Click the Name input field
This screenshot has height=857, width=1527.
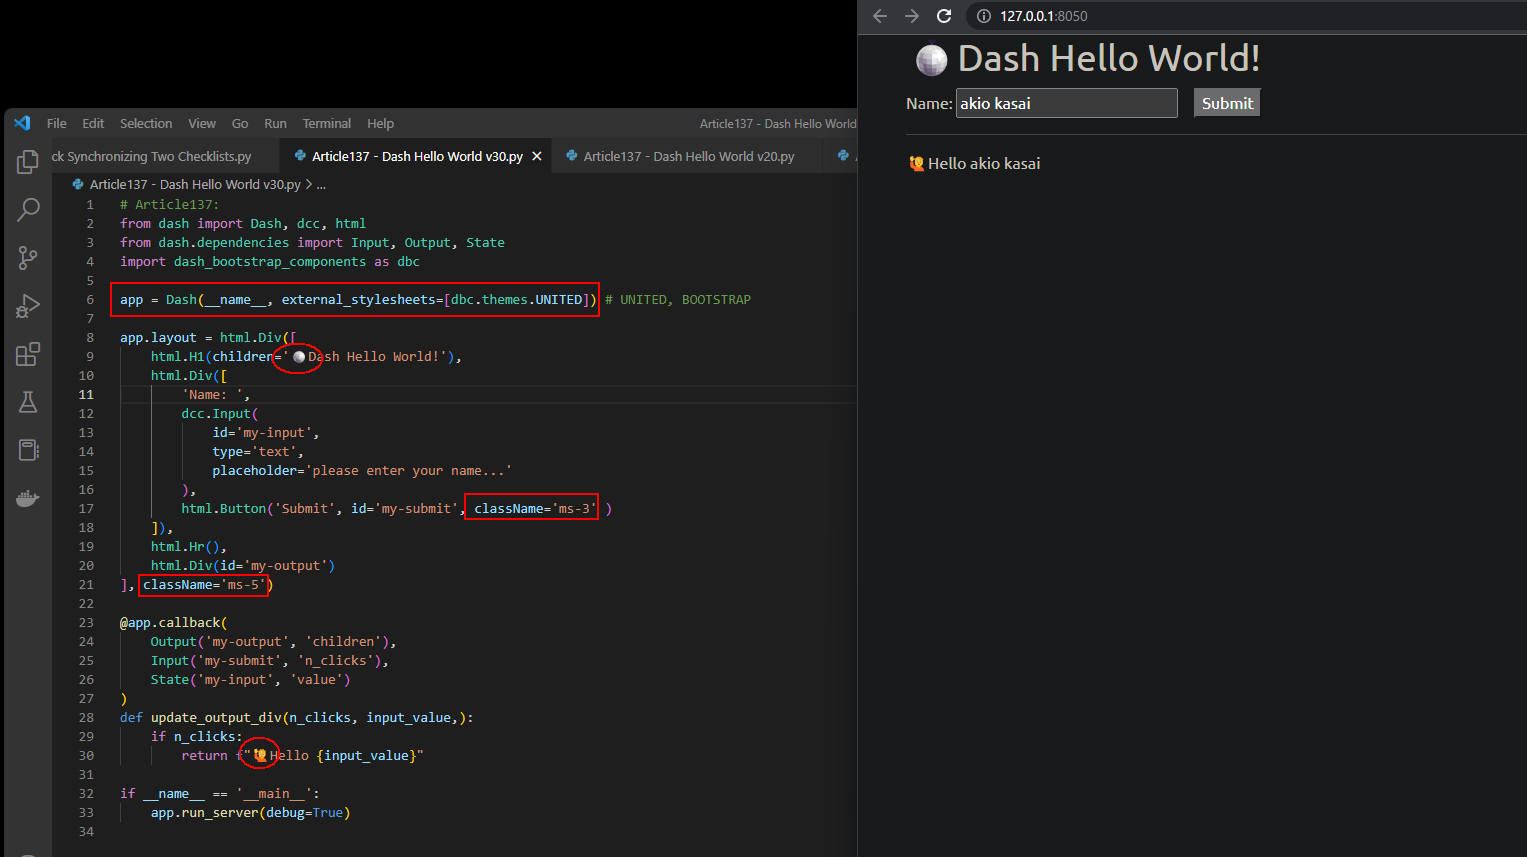pos(1066,103)
